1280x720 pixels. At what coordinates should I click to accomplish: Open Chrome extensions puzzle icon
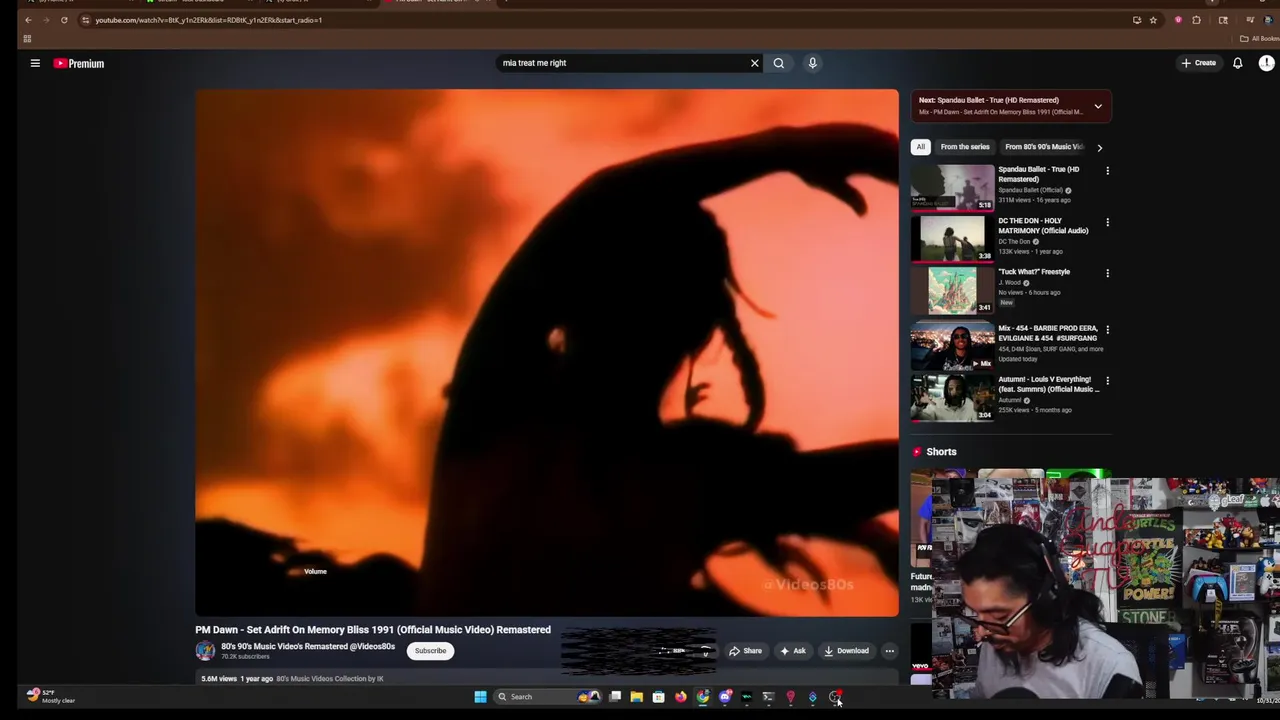(1196, 20)
